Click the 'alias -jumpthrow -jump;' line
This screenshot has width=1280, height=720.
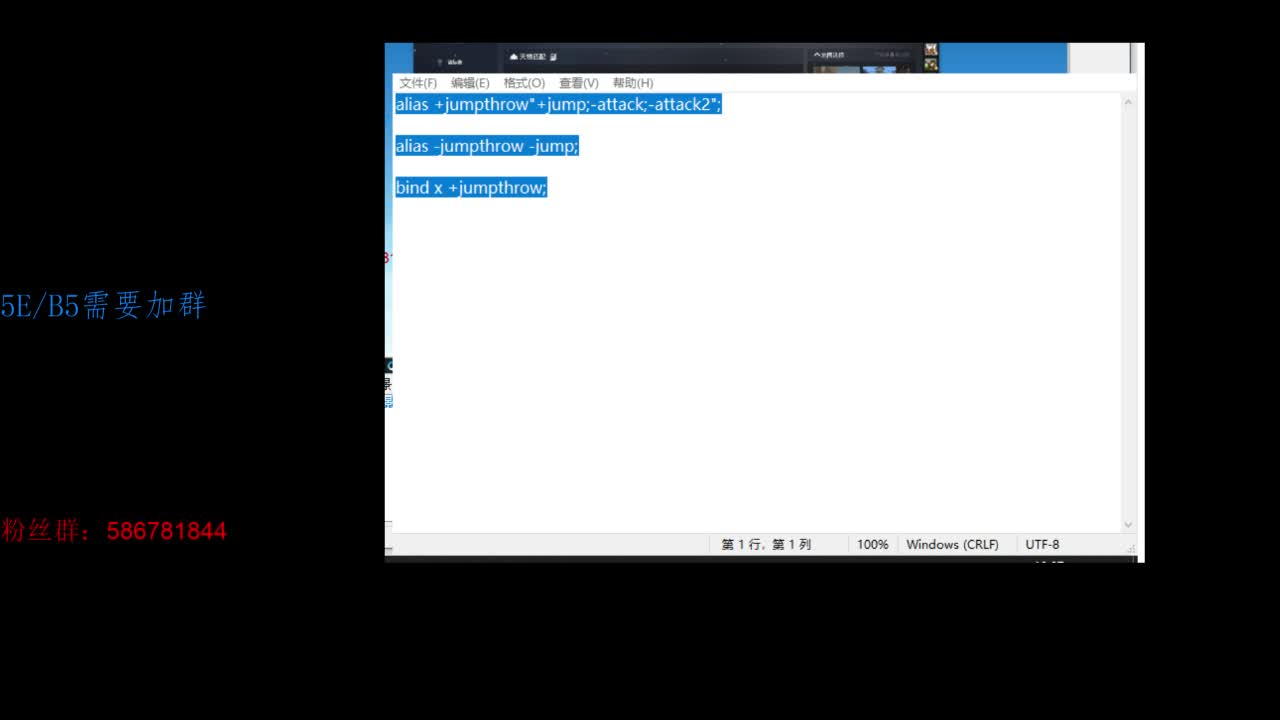point(487,146)
